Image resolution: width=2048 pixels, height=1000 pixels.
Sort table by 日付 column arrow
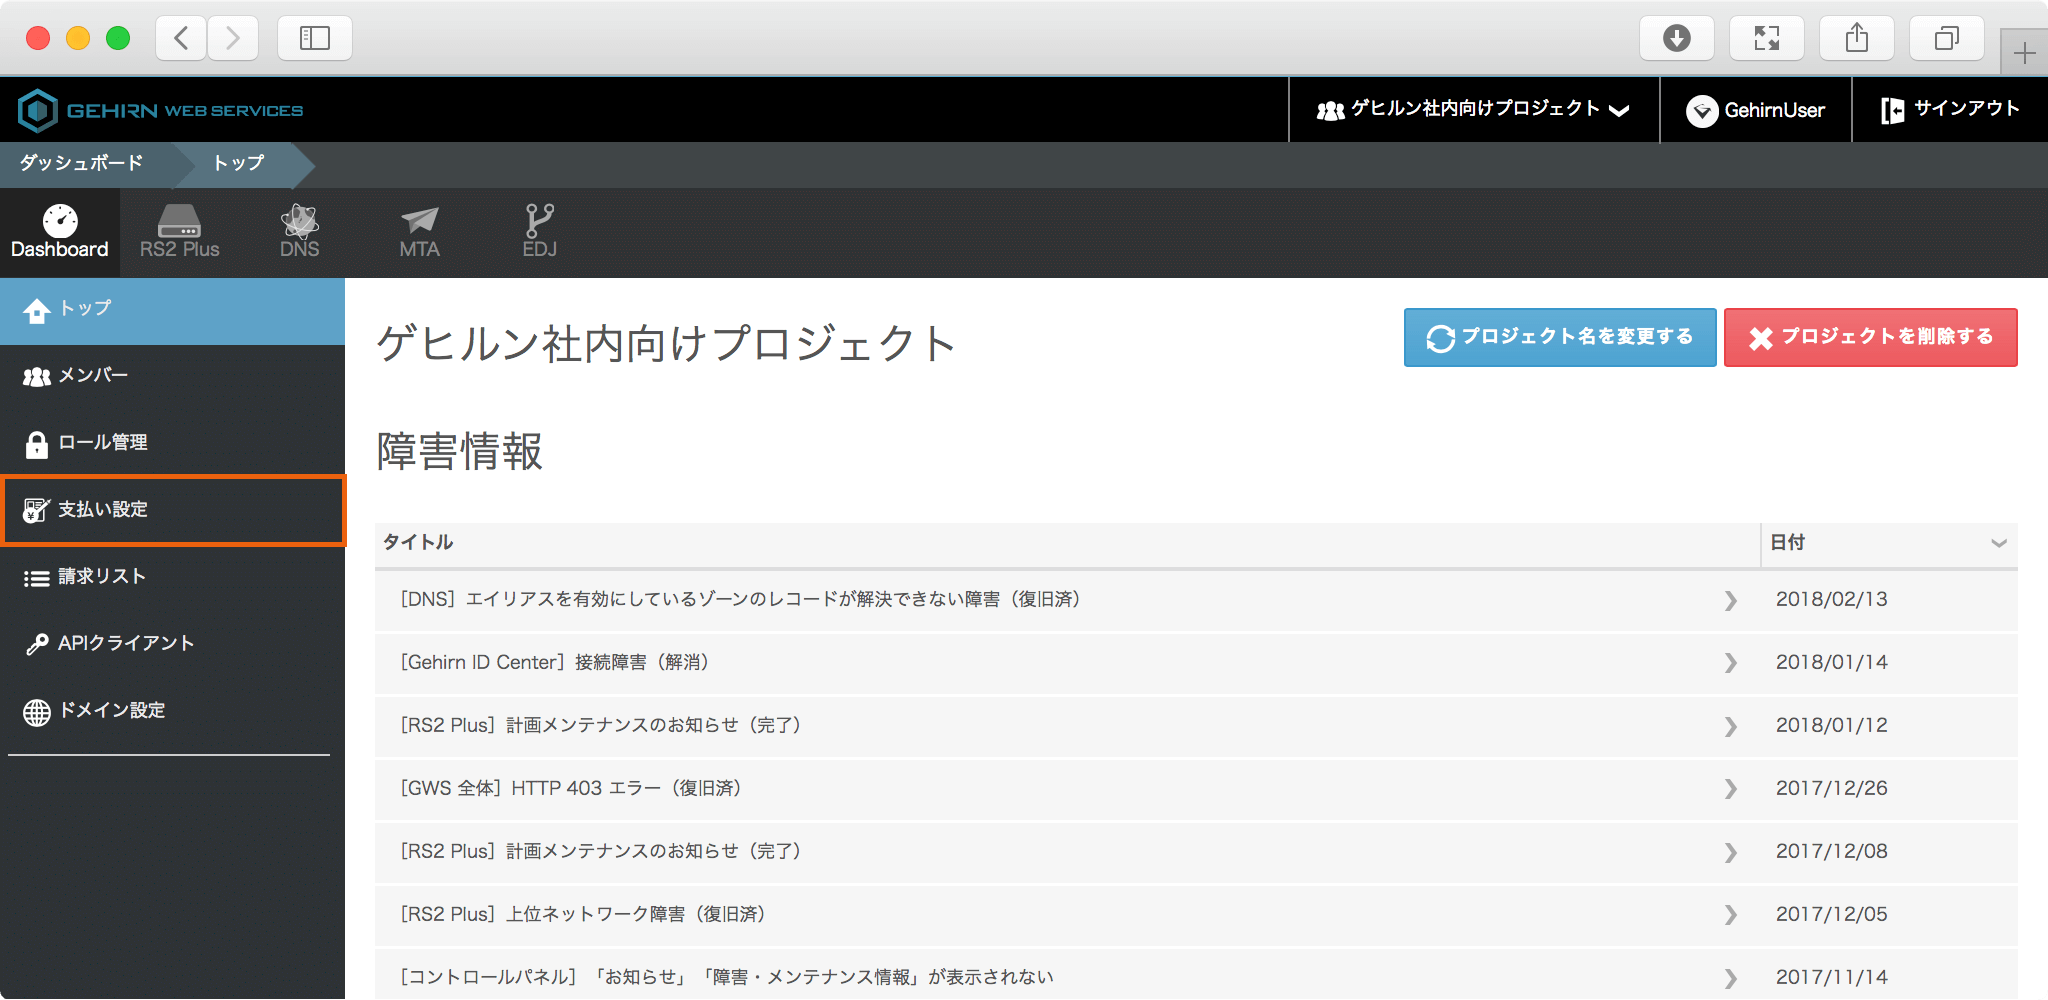(1998, 543)
